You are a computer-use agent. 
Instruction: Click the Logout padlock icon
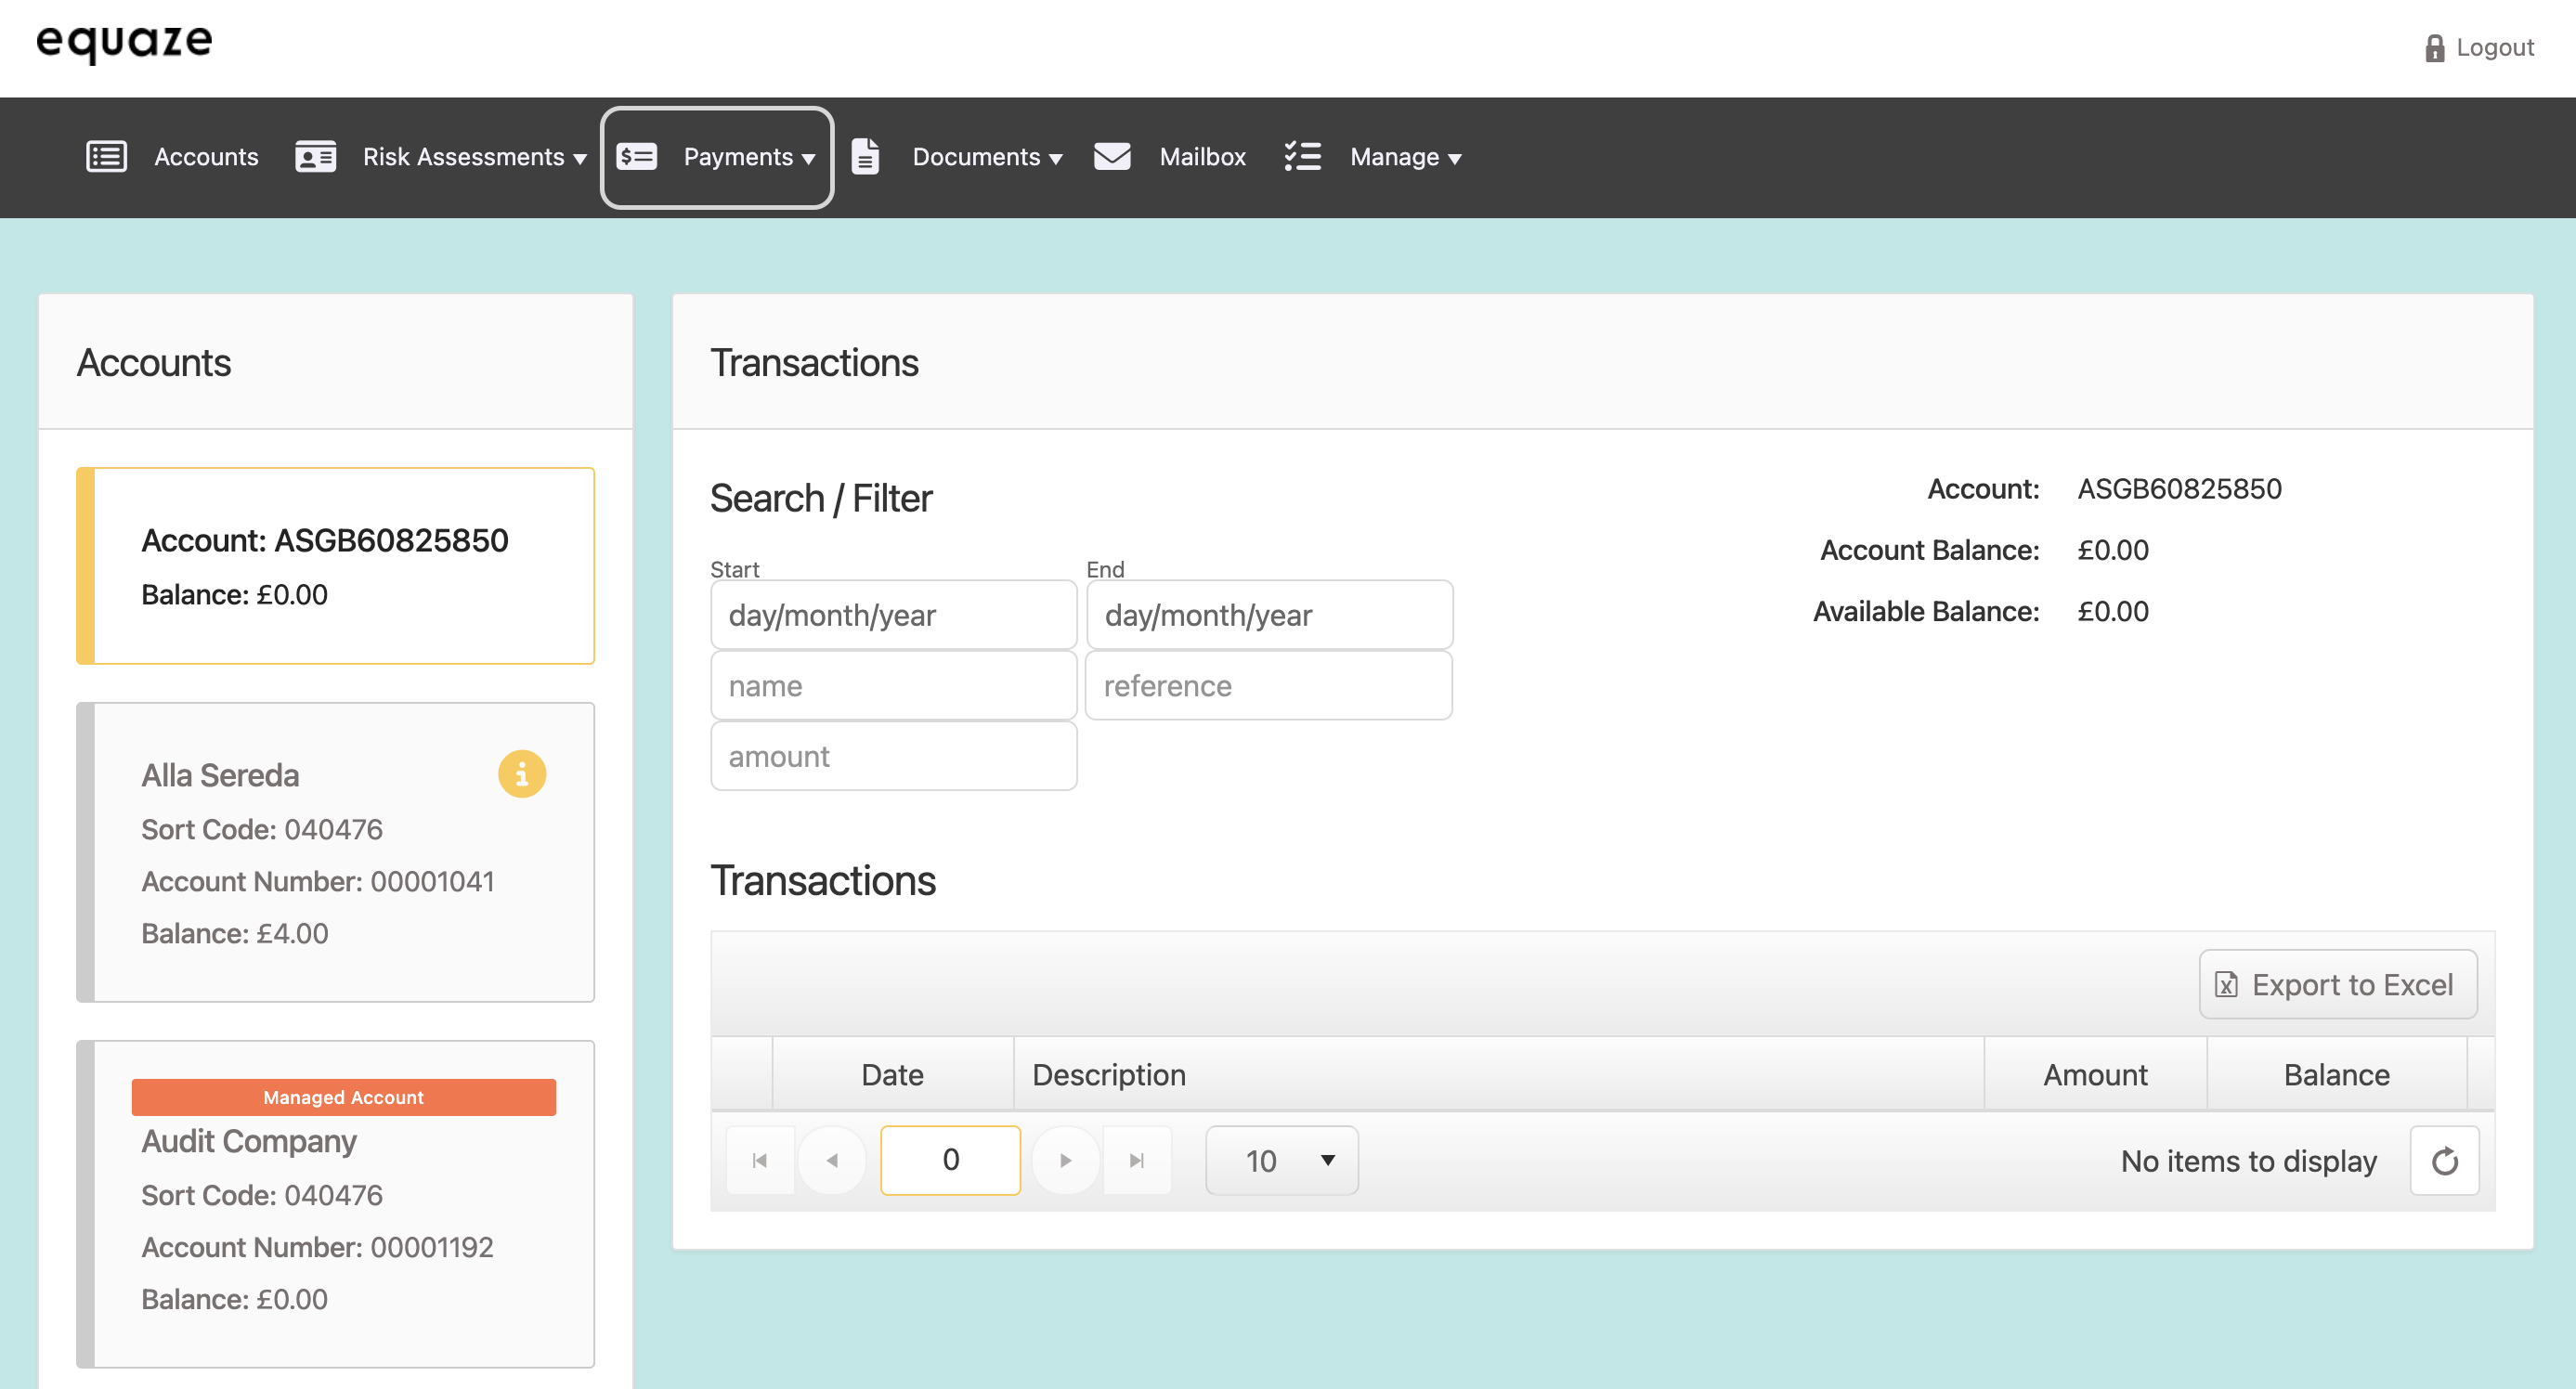(2434, 48)
